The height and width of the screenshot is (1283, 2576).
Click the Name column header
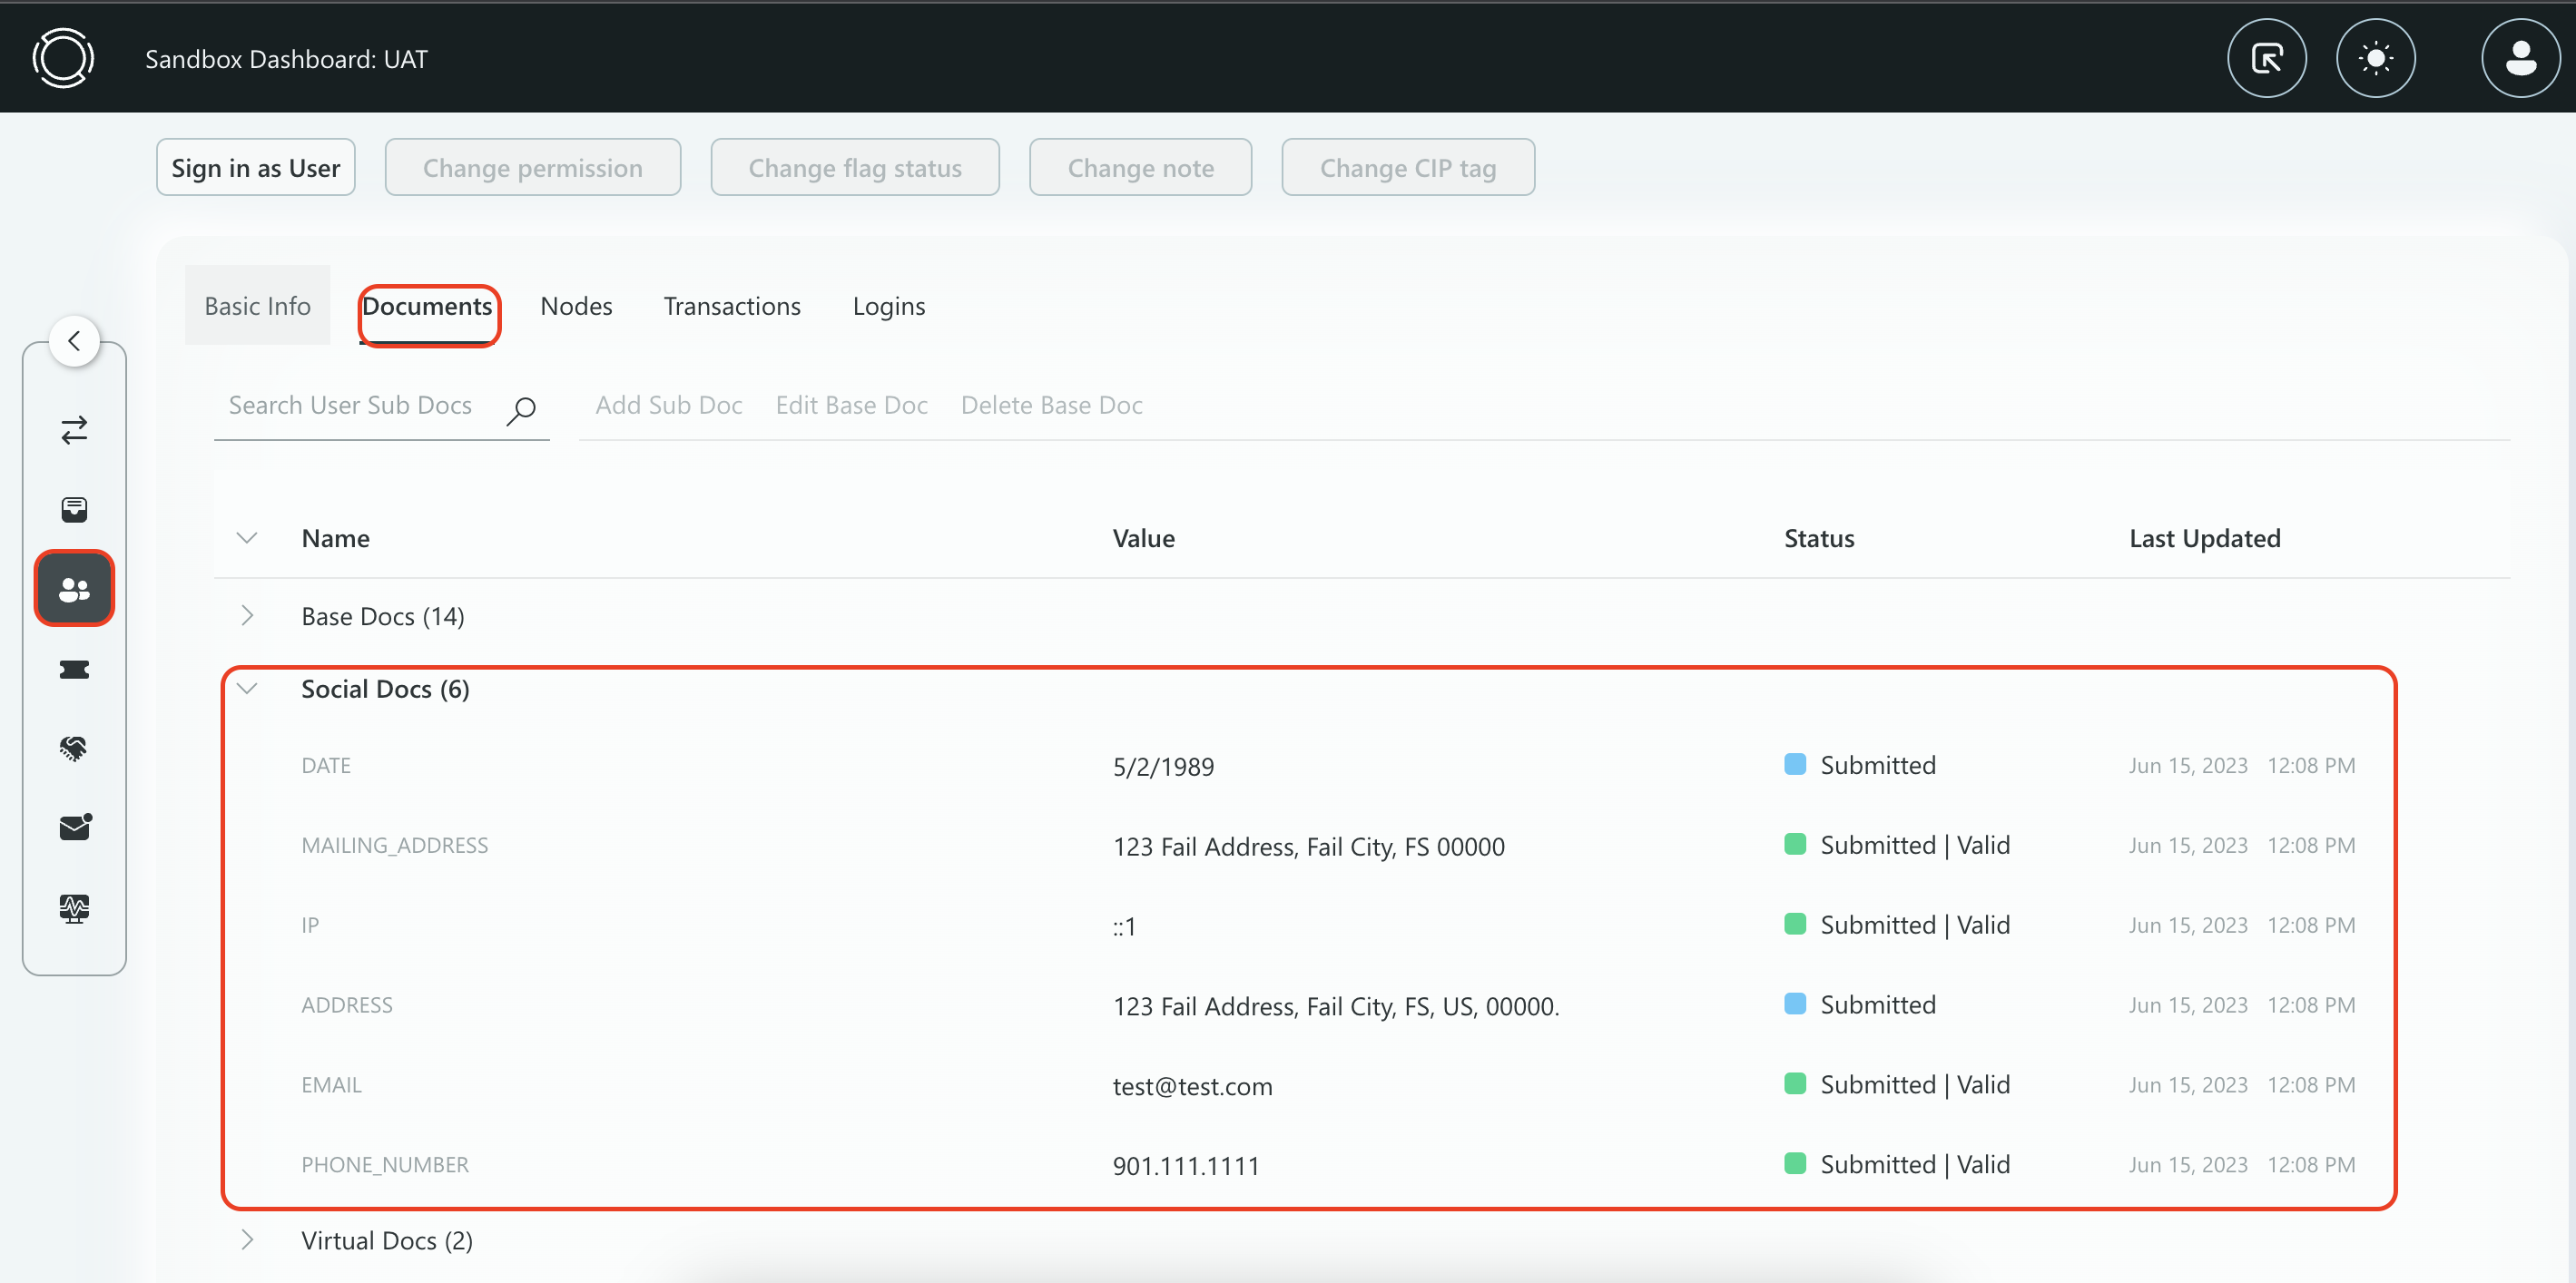pos(335,538)
